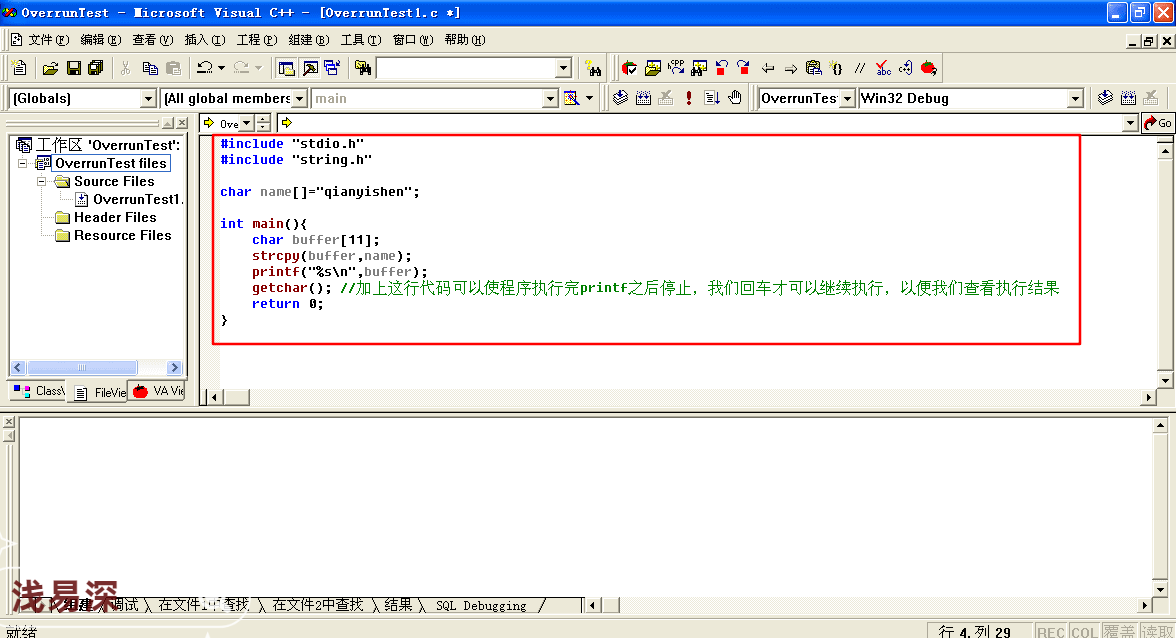Switch to the VA View tab
This screenshot has width=1176, height=638.
[x=158, y=391]
